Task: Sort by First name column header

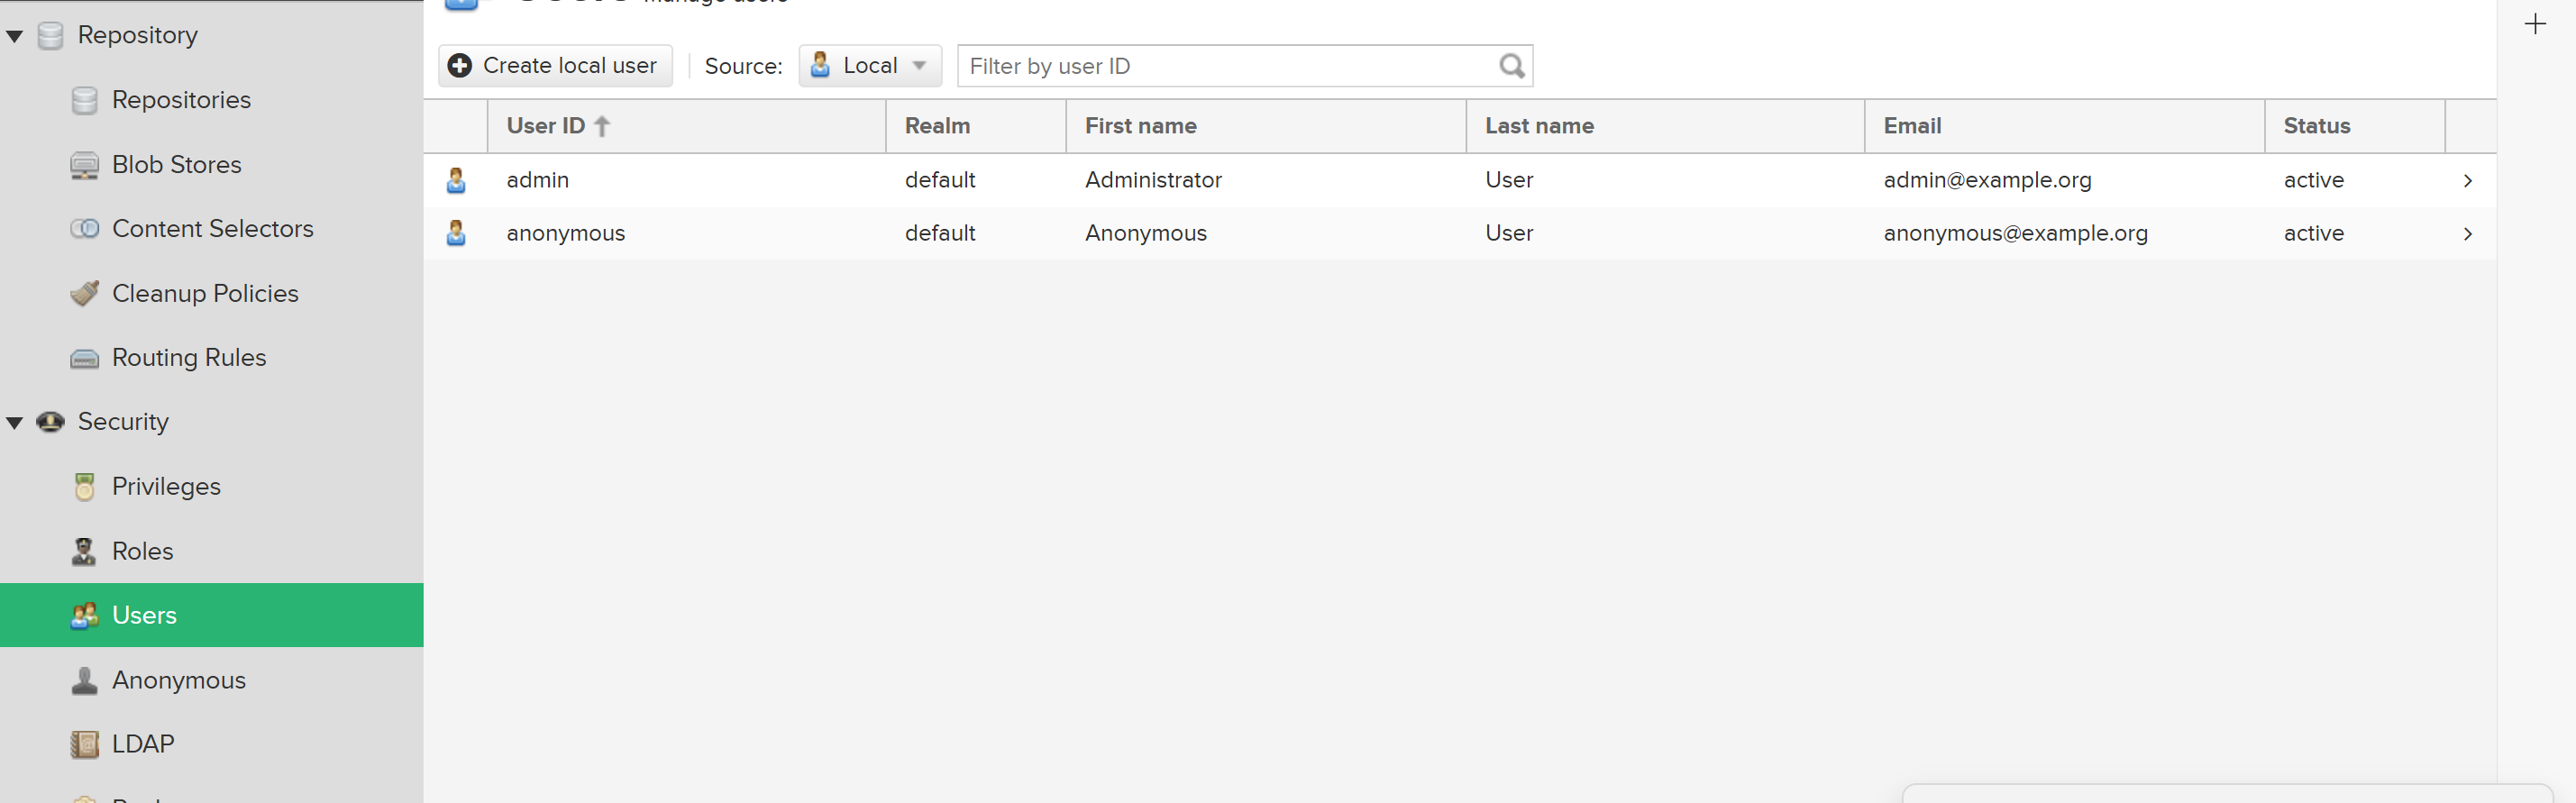Action: [x=1266, y=126]
